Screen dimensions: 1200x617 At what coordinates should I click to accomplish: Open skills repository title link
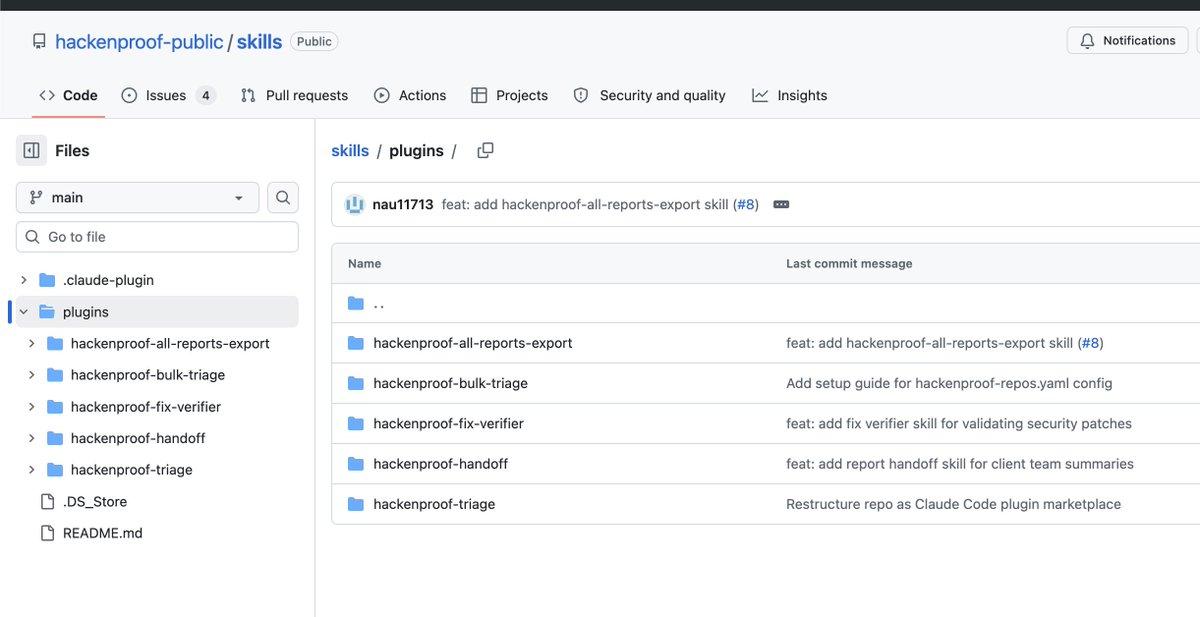click(260, 42)
